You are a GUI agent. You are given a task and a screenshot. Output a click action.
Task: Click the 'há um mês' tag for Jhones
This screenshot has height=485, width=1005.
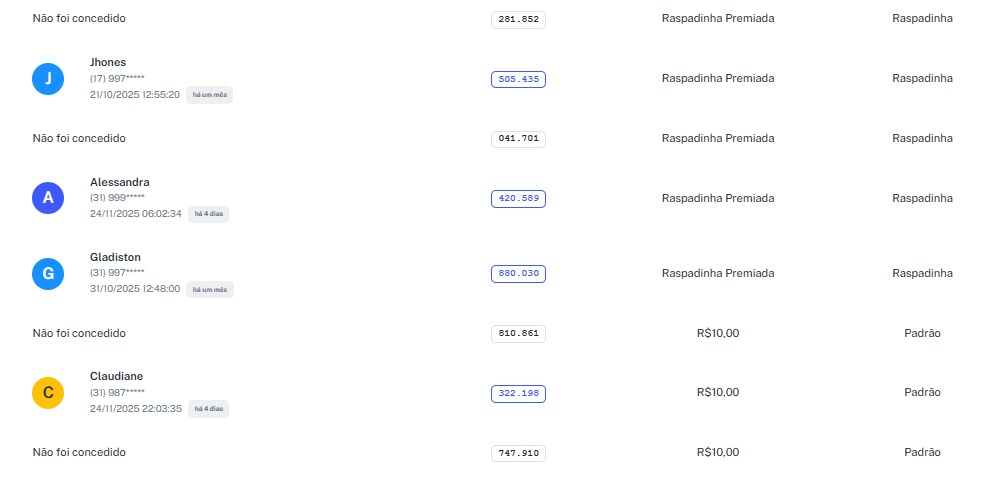209,95
